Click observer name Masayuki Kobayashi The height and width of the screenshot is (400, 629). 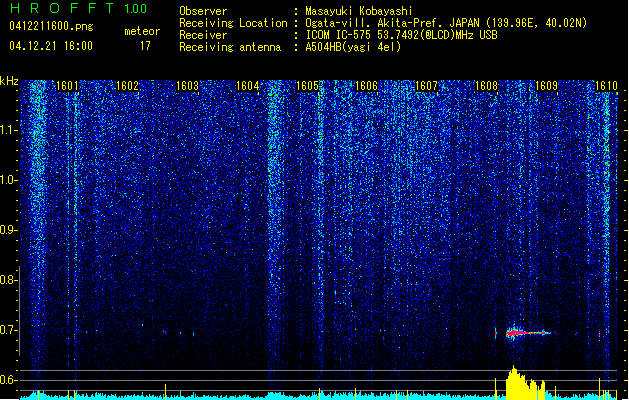(359, 11)
